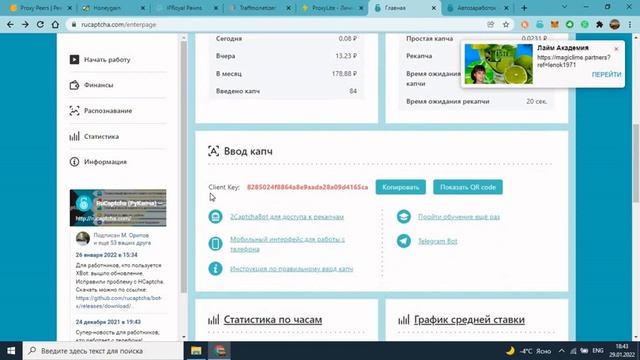Reload the rucaptcha page
The height and width of the screenshot is (360, 640).
(40, 24)
